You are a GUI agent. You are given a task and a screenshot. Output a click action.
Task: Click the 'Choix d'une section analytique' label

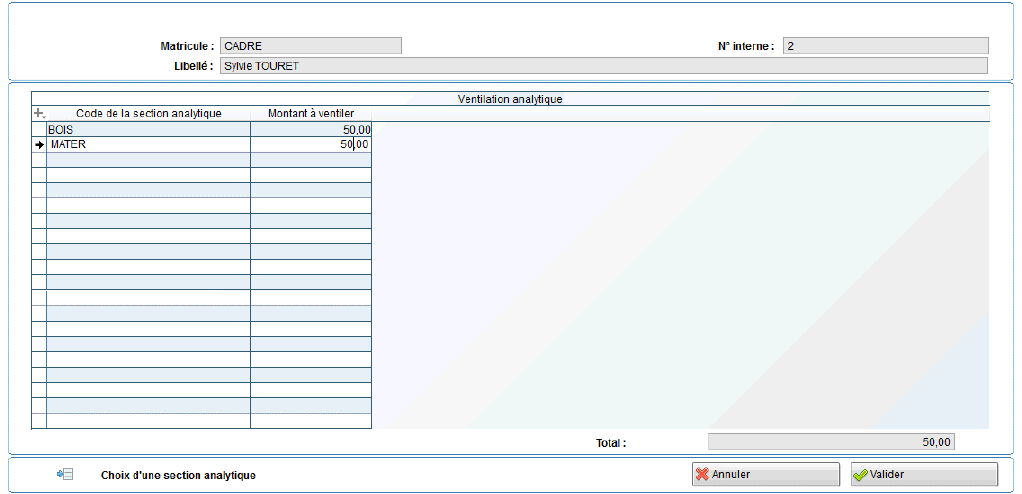point(178,475)
